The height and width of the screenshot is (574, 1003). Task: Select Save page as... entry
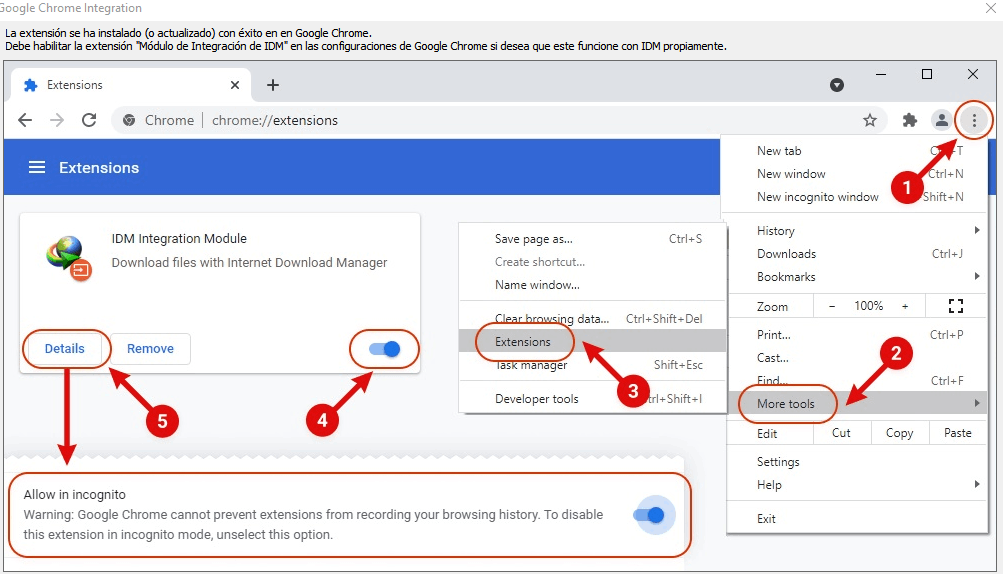point(592,239)
